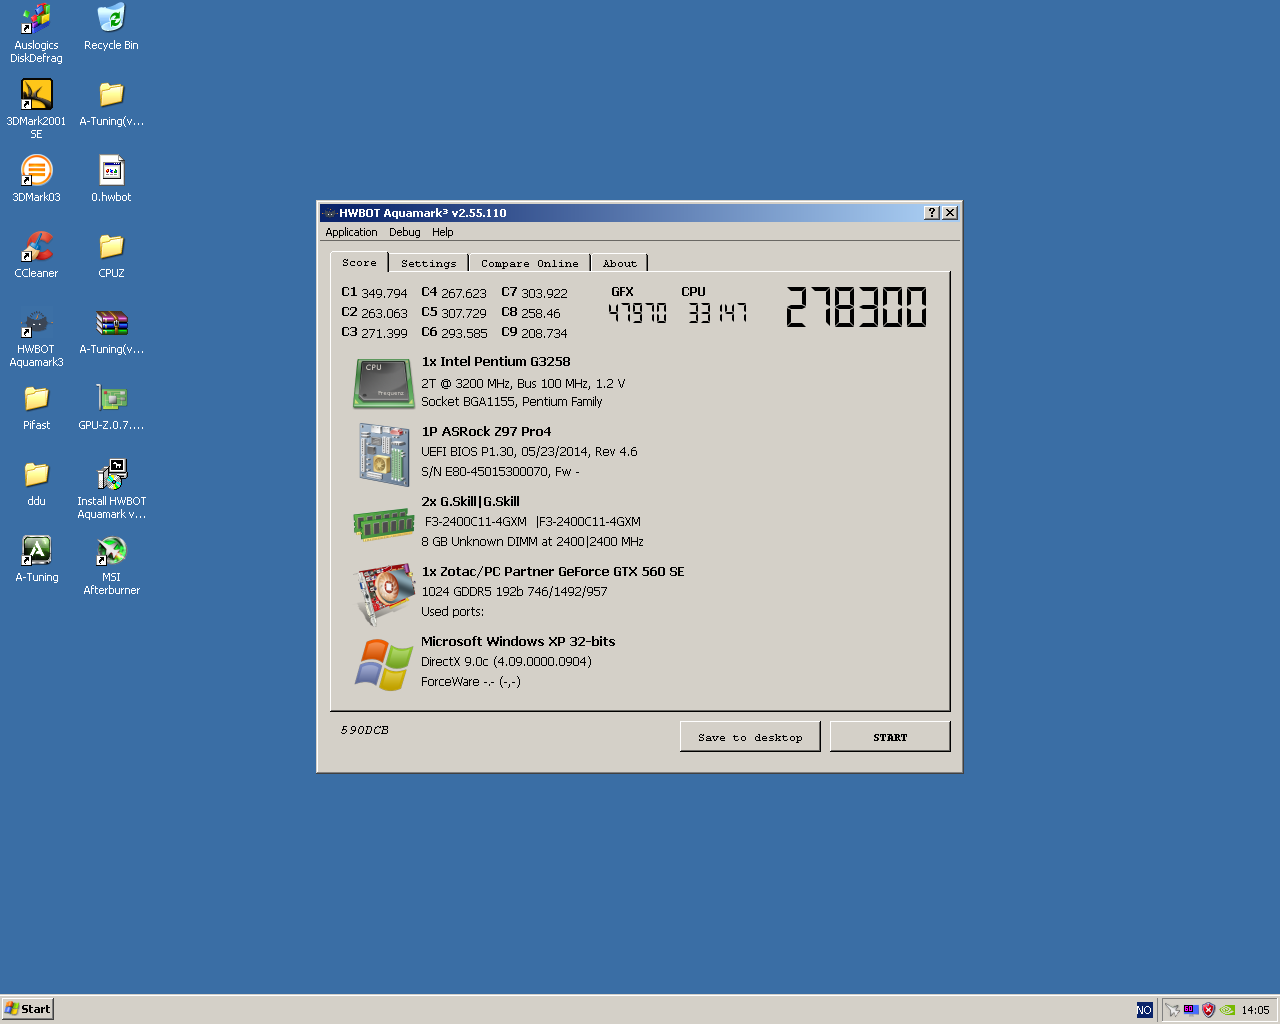Launch HWBOT Aquamark3 desktop shortcut
Image resolution: width=1280 pixels, height=1024 pixels.
(36, 337)
